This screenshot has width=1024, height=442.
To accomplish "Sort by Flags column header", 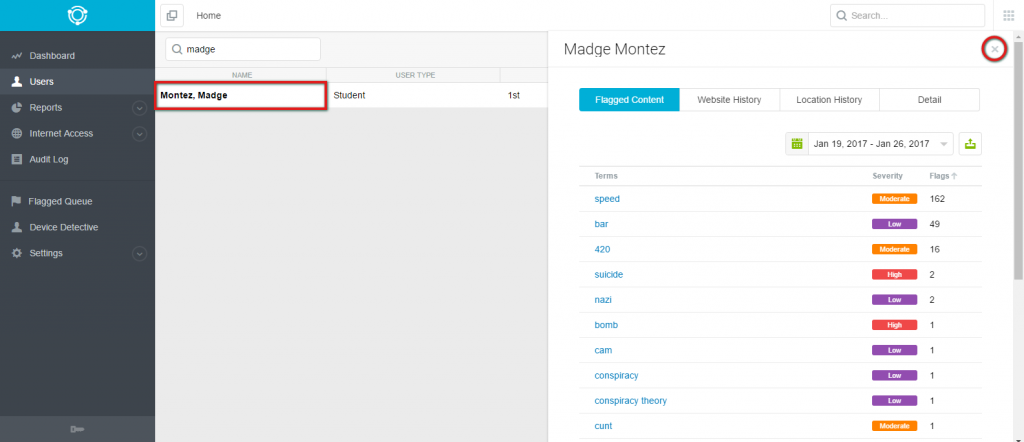I will point(943,176).
